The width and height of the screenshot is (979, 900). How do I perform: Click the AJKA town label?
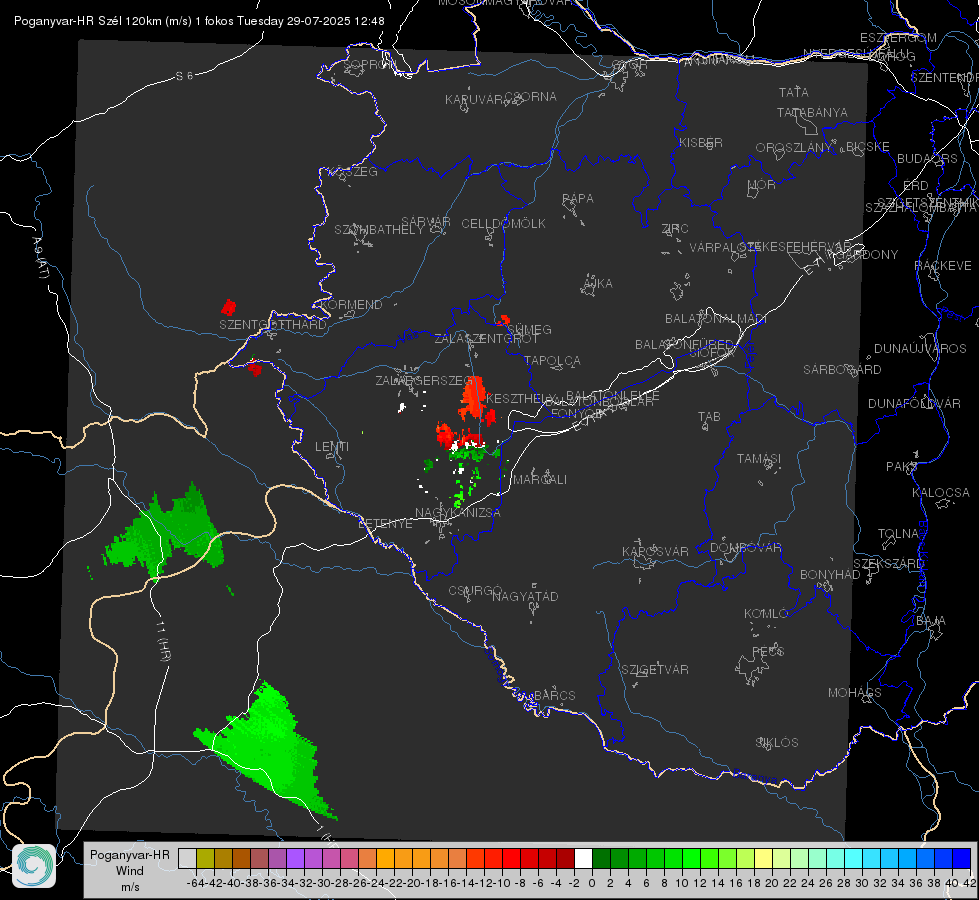pyautogui.click(x=598, y=284)
